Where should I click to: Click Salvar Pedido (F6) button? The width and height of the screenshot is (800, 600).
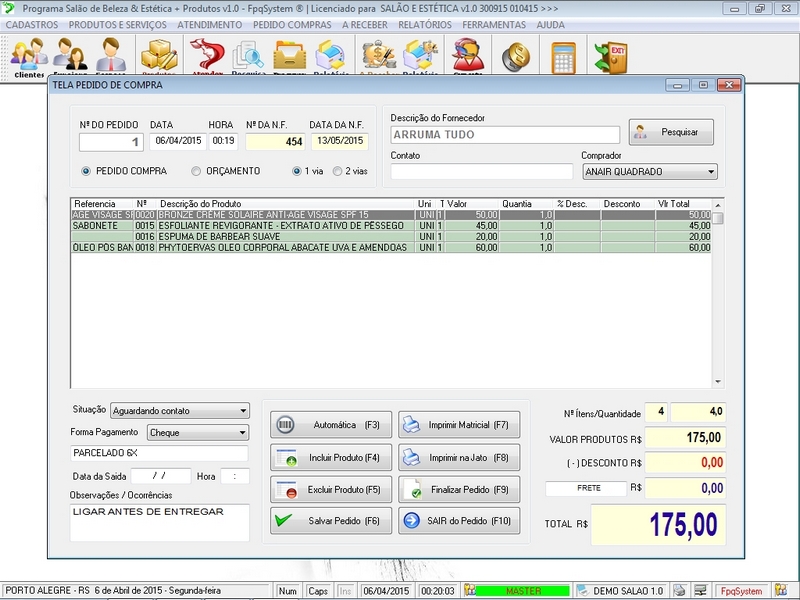pos(331,521)
